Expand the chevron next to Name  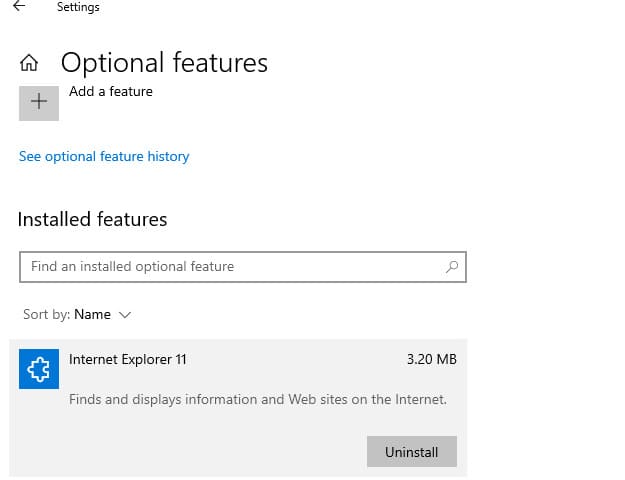[125, 315]
